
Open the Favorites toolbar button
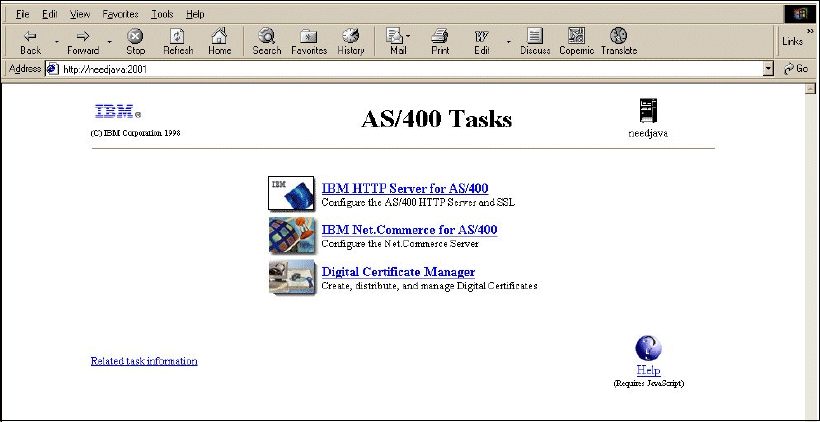309,42
